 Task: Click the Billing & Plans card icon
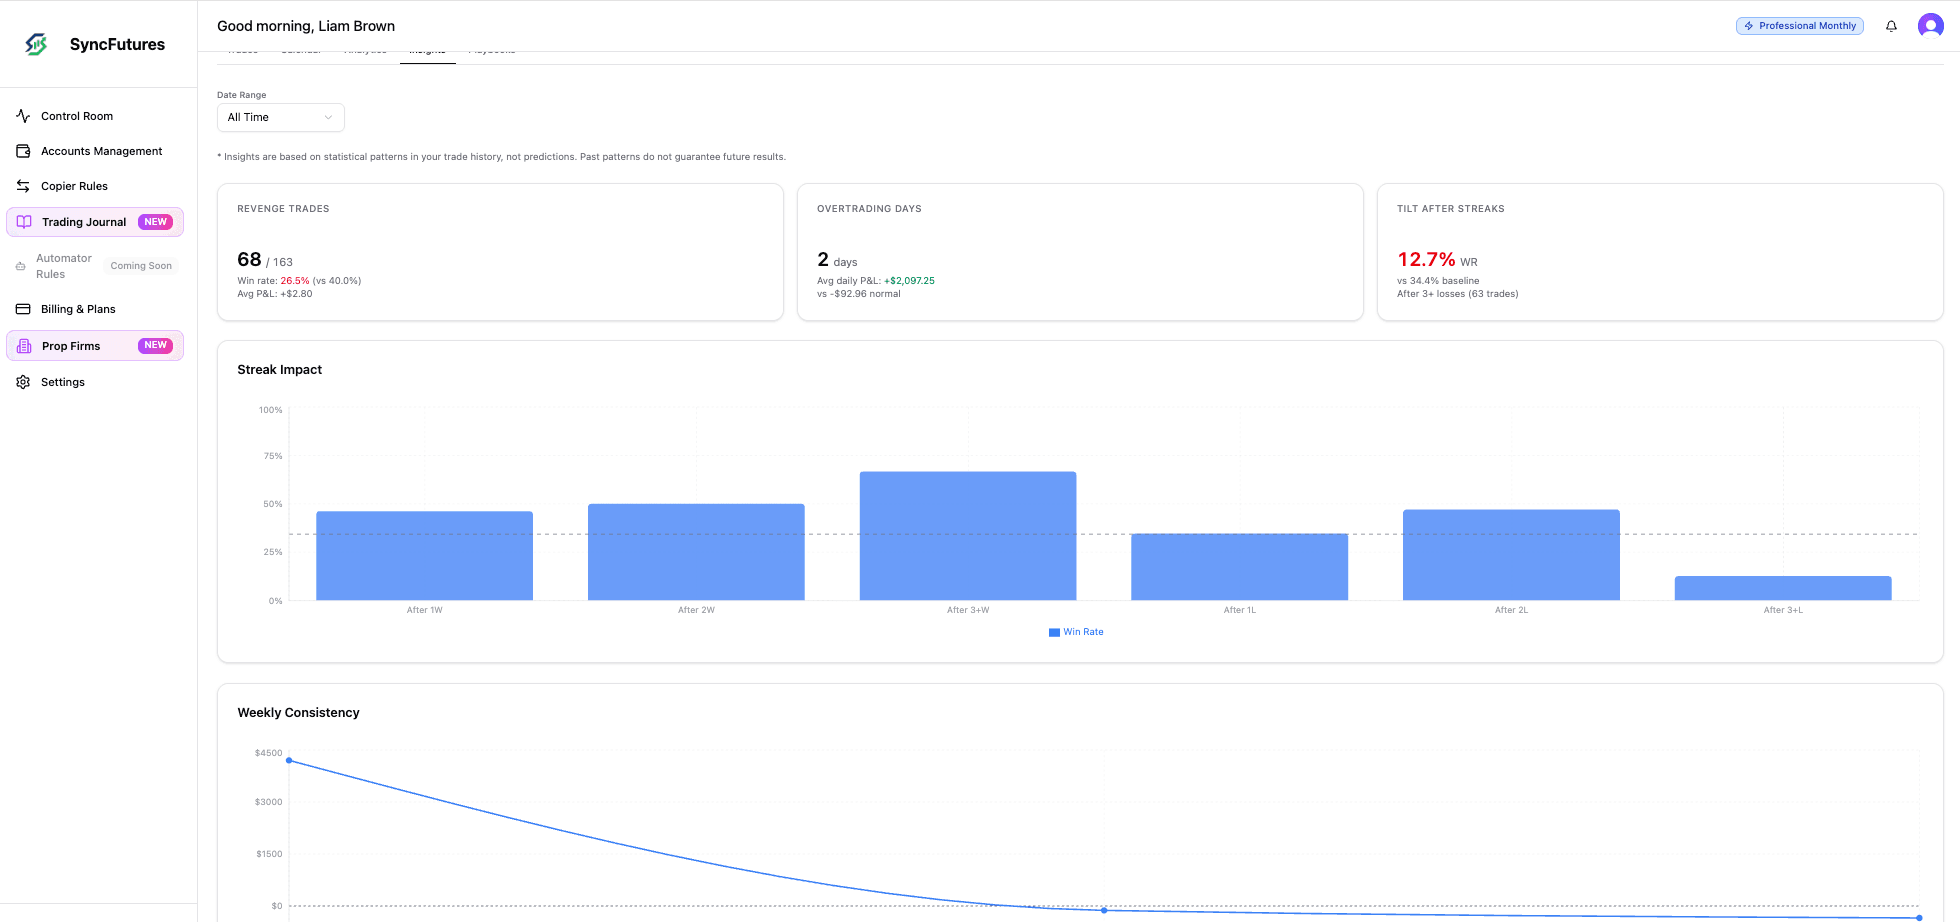23,308
